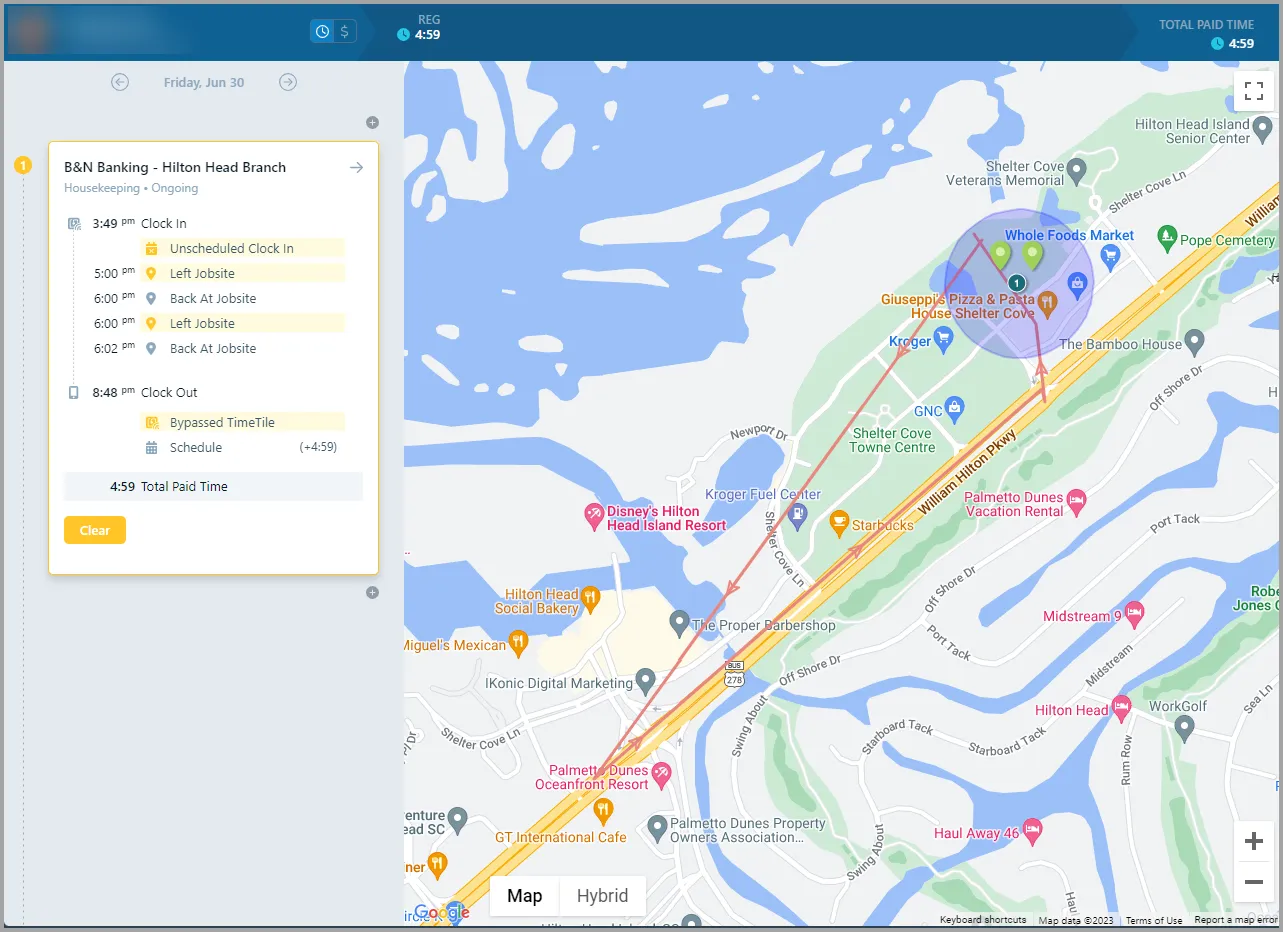Click the 3:49 pm Clock In icon
The image size is (1283, 932).
74,224
